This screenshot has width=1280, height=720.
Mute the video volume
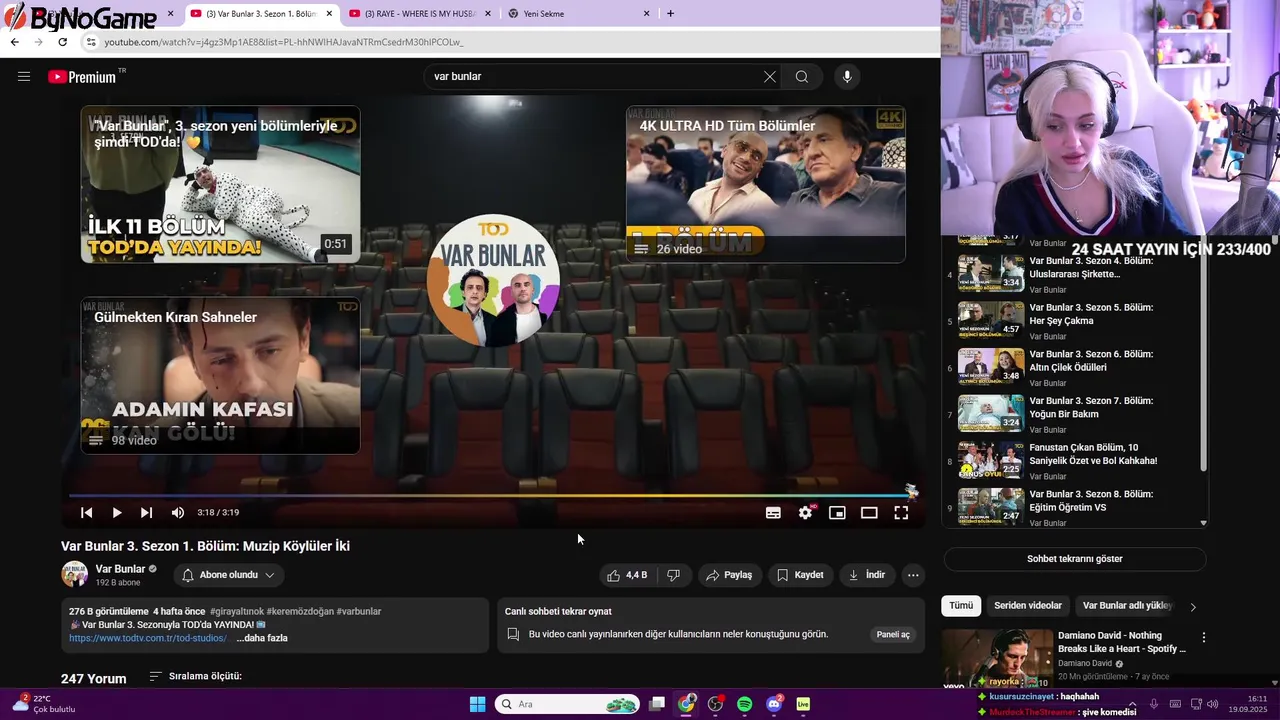[x=178, y=513]
